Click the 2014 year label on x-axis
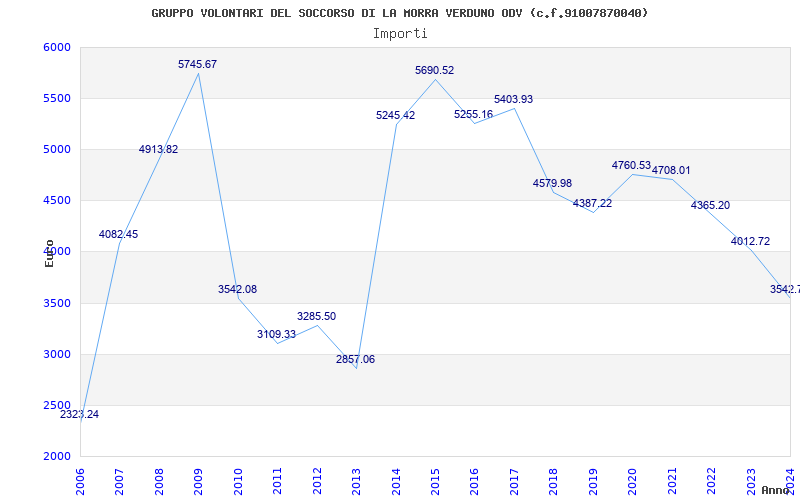Image resolution: width=800 pixels, height=500 pixels. (395, 481)
